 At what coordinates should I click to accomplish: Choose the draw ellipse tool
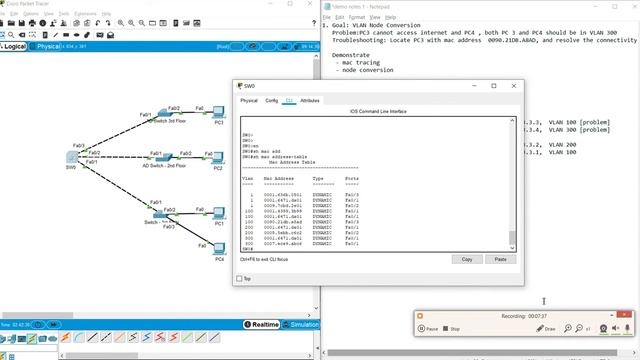coord(76,35)
